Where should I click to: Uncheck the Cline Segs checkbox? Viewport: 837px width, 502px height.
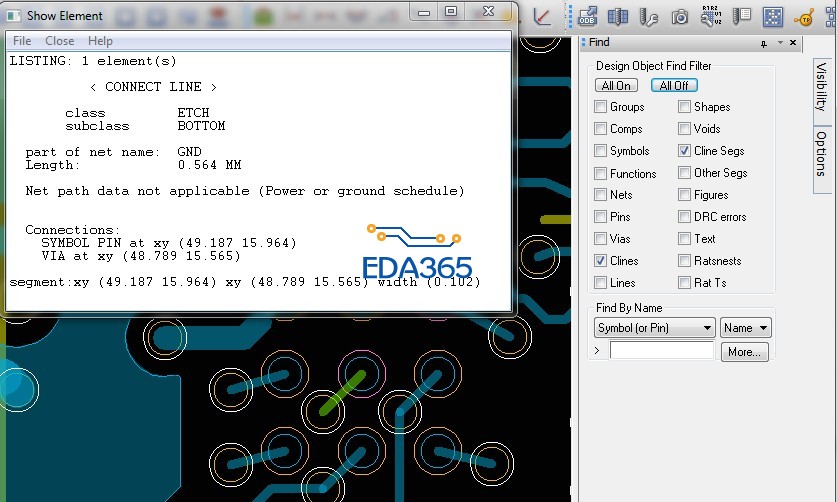click(684, 151)
